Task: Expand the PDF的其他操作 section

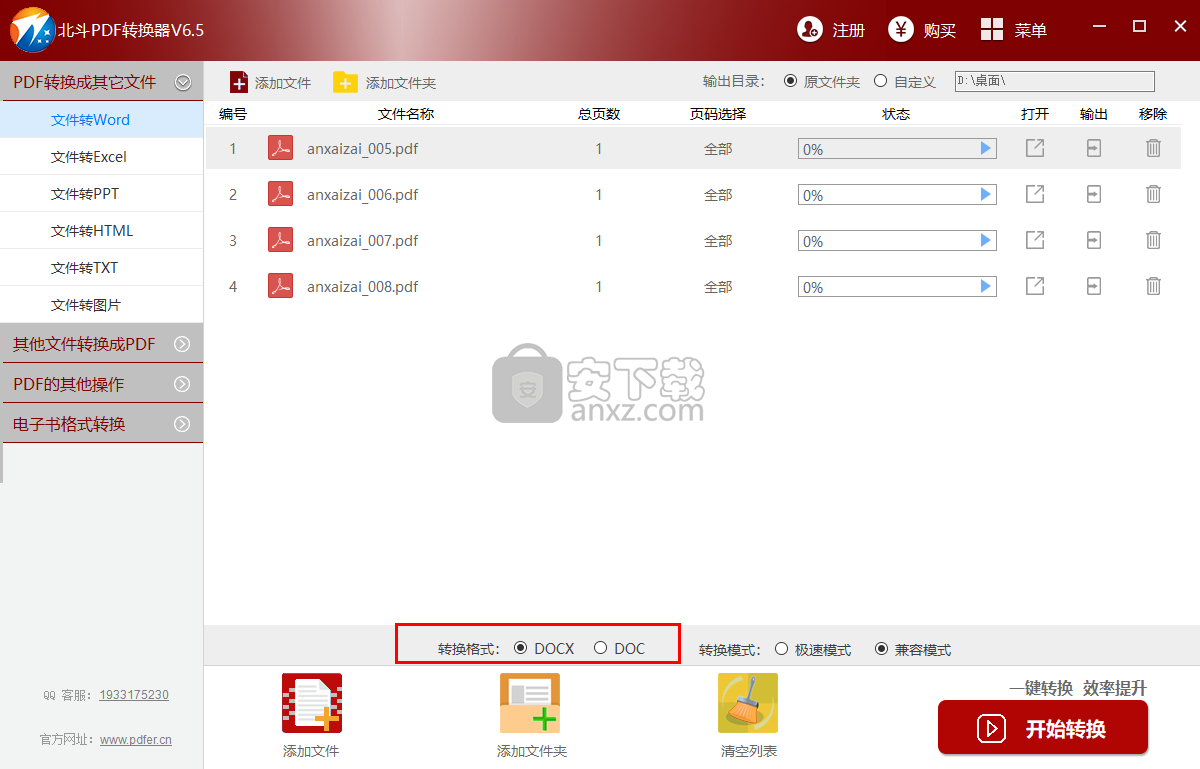Action: tap(182, 384)
